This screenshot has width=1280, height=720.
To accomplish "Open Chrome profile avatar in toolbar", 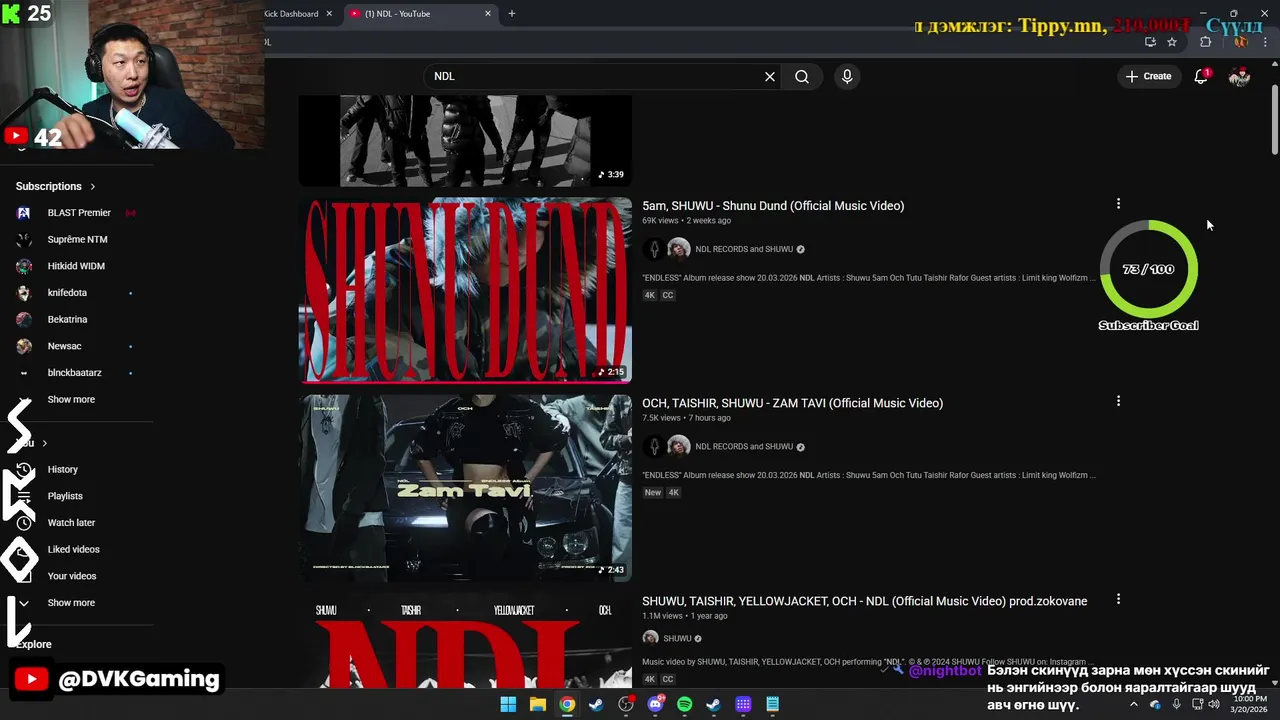I will pos(1240,42).
